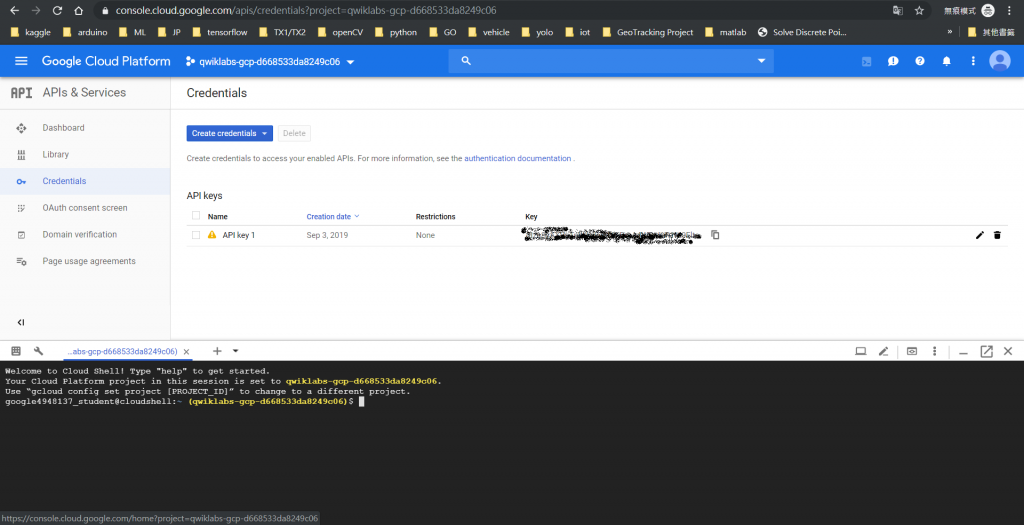1024x525 pixels.
Task: Open the header three-dot settings menu
Action: 973,61
